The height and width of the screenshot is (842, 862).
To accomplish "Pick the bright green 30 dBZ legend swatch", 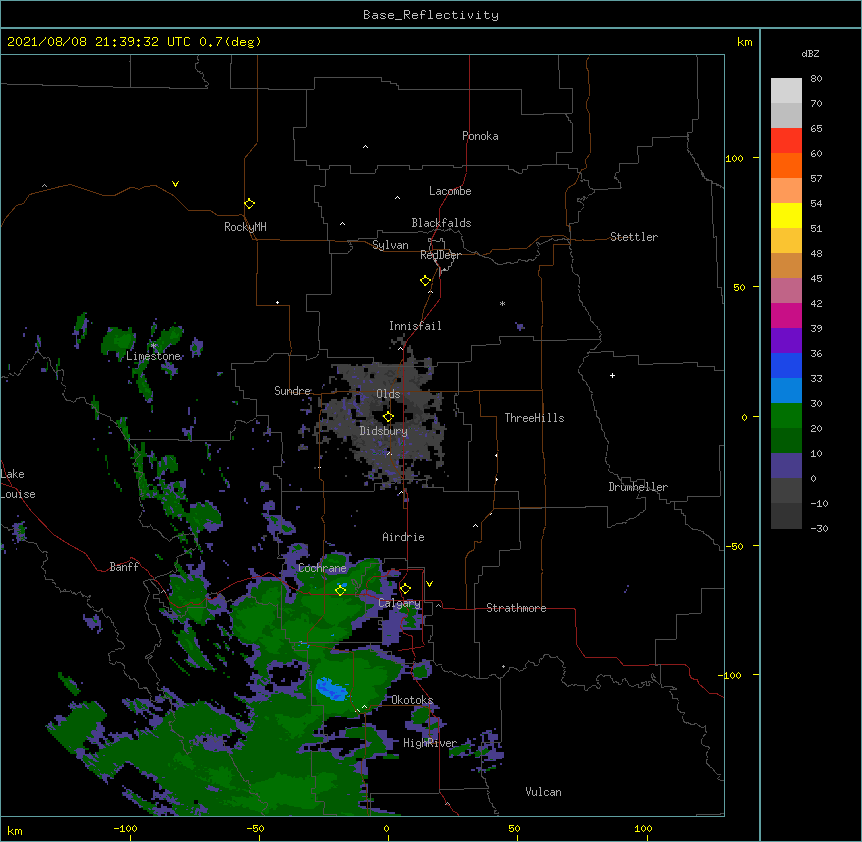I will (786, 416).
